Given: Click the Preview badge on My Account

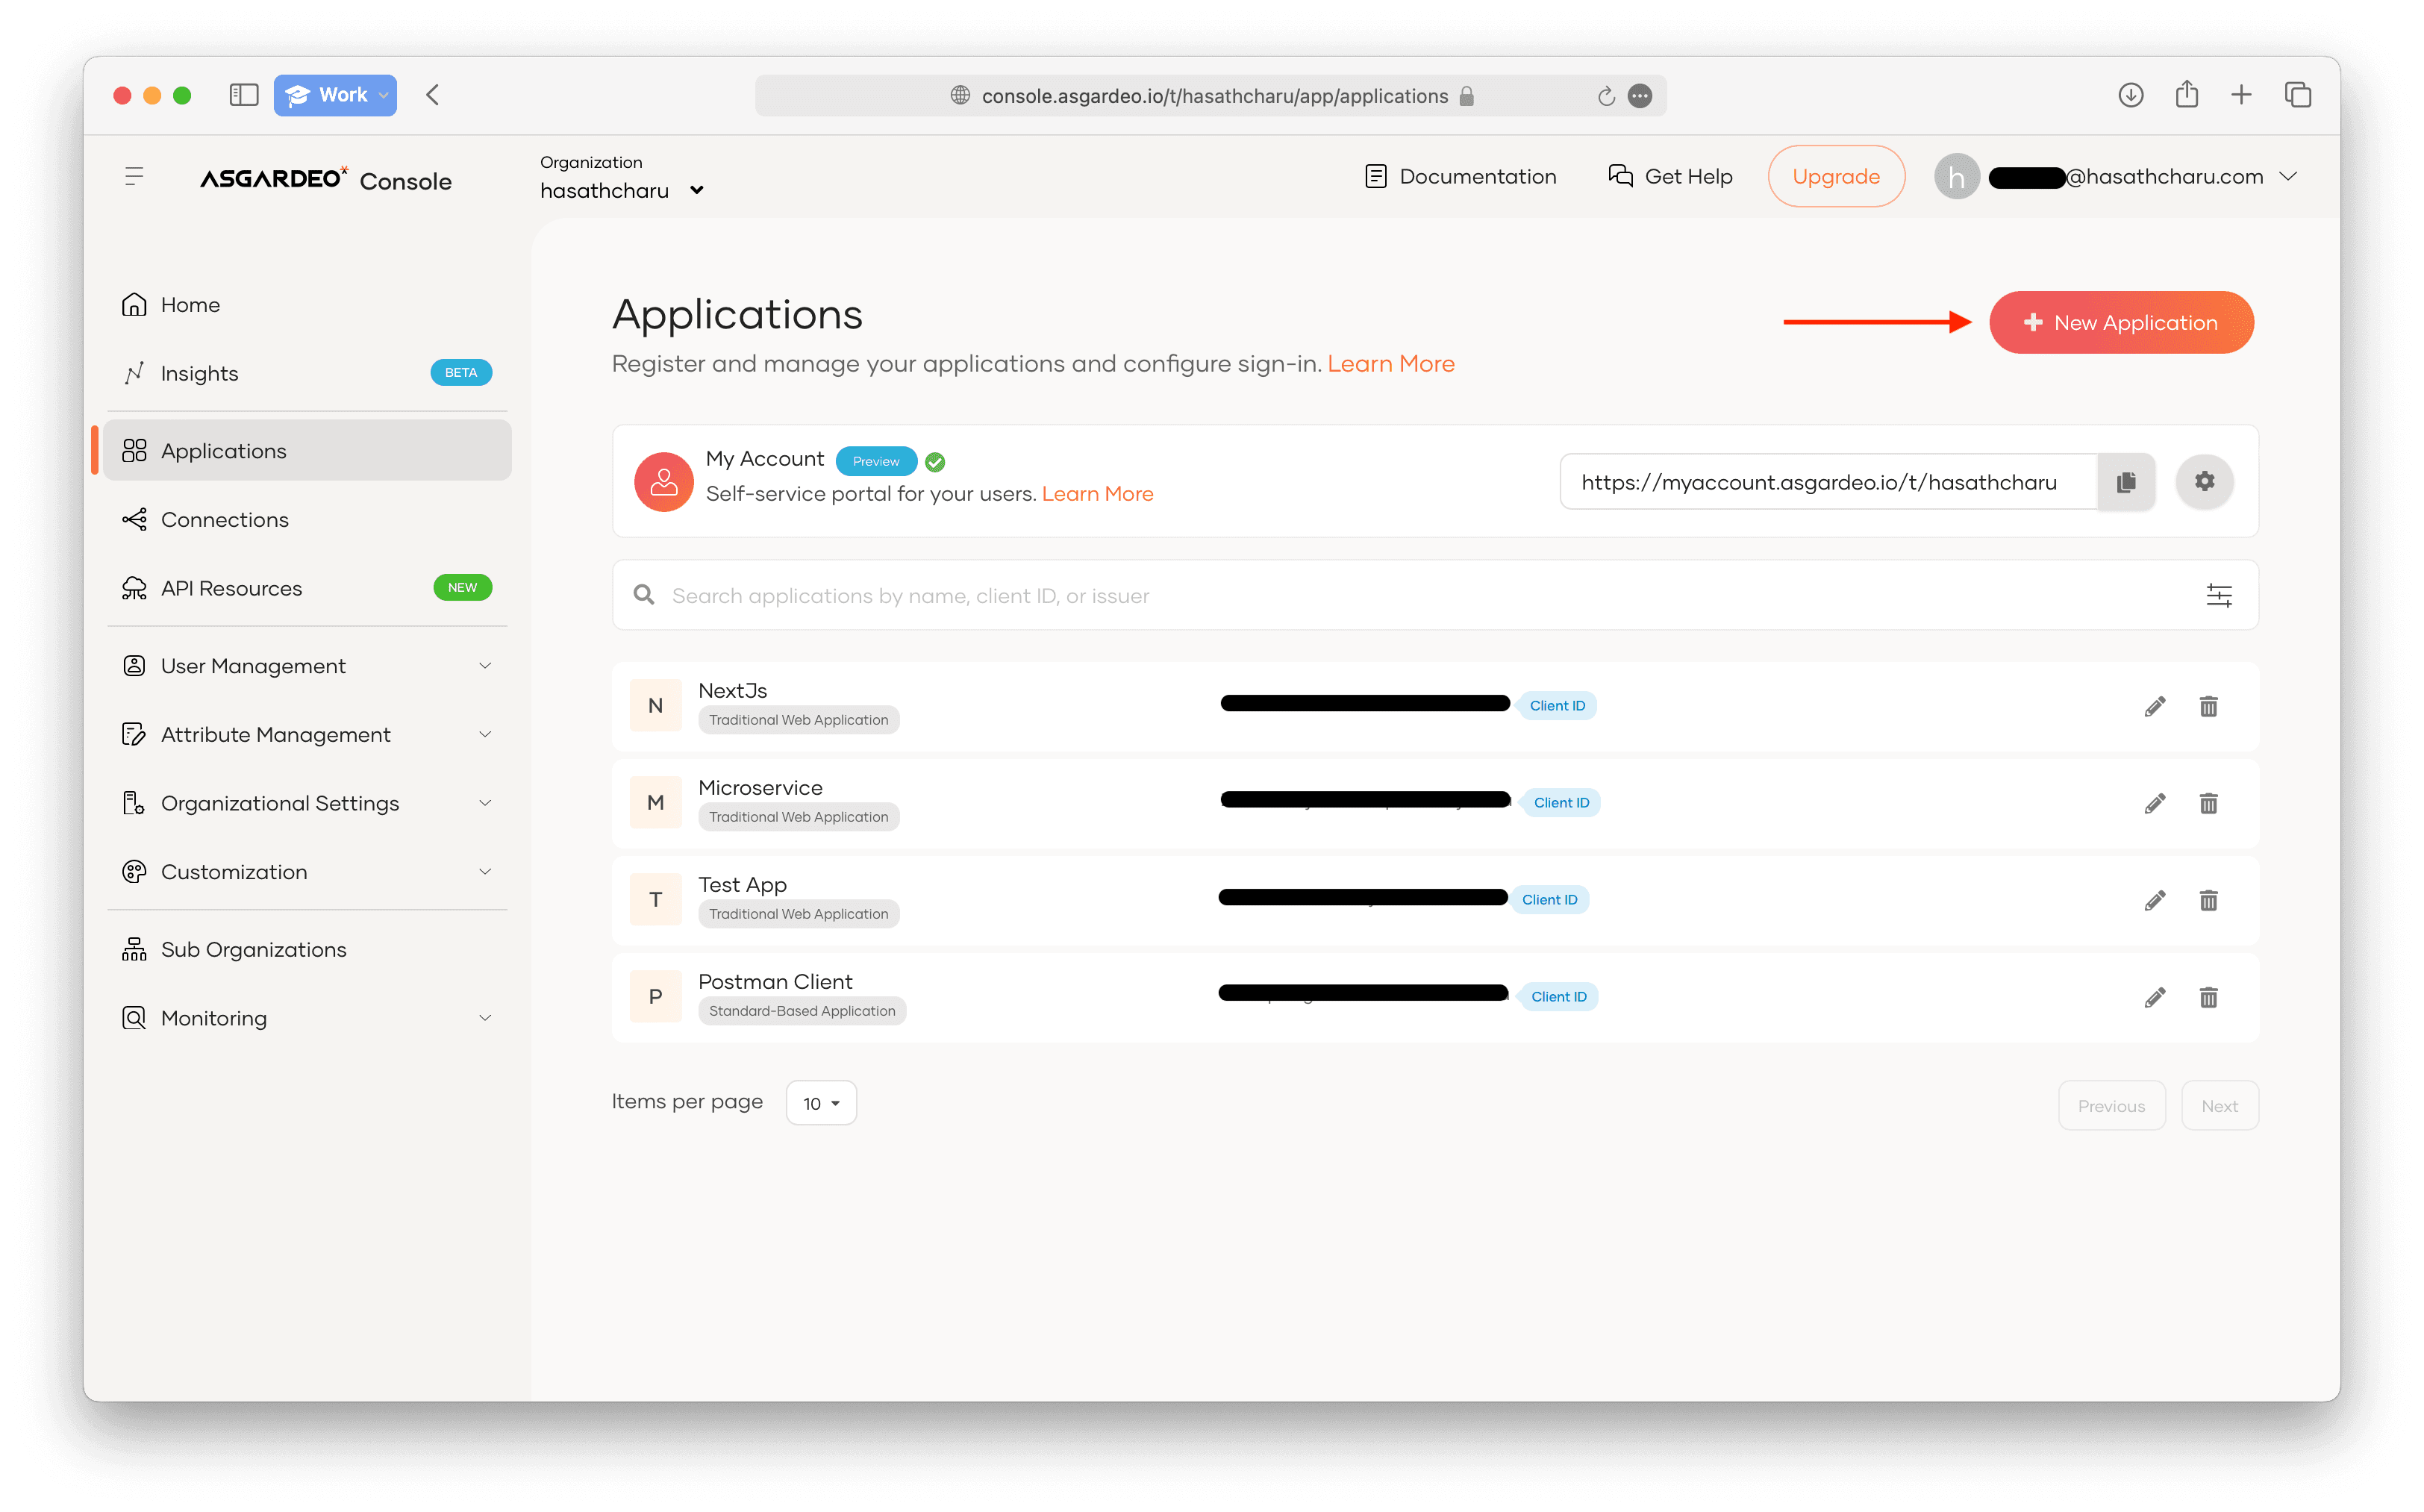Looking at the screenshot, I should 876,461.
